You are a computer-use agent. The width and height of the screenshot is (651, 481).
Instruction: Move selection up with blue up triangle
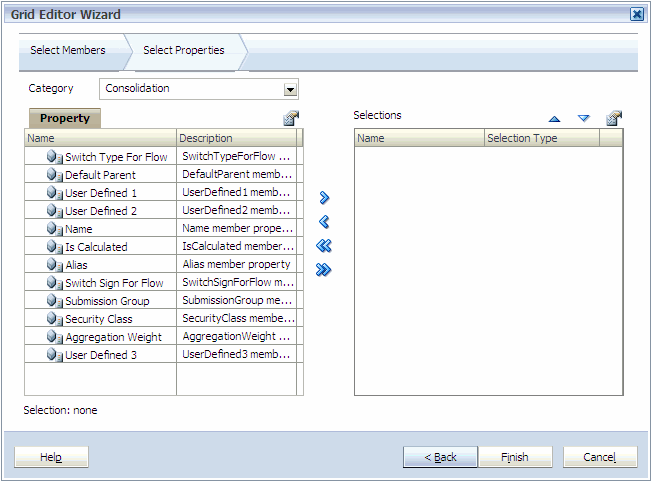pyautogui.click(x=554, y=119)
